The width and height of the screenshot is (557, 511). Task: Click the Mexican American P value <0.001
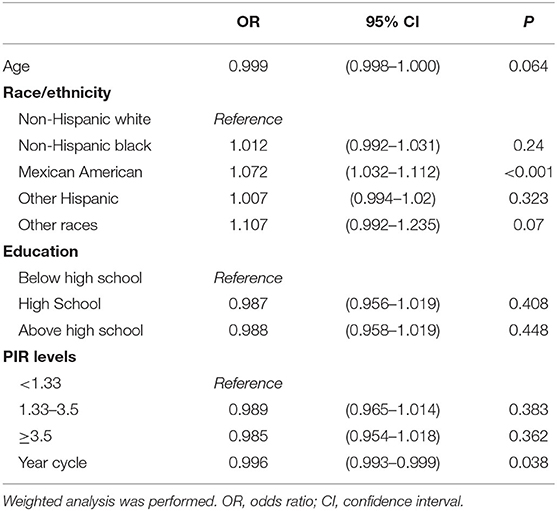tap(529, 172)
